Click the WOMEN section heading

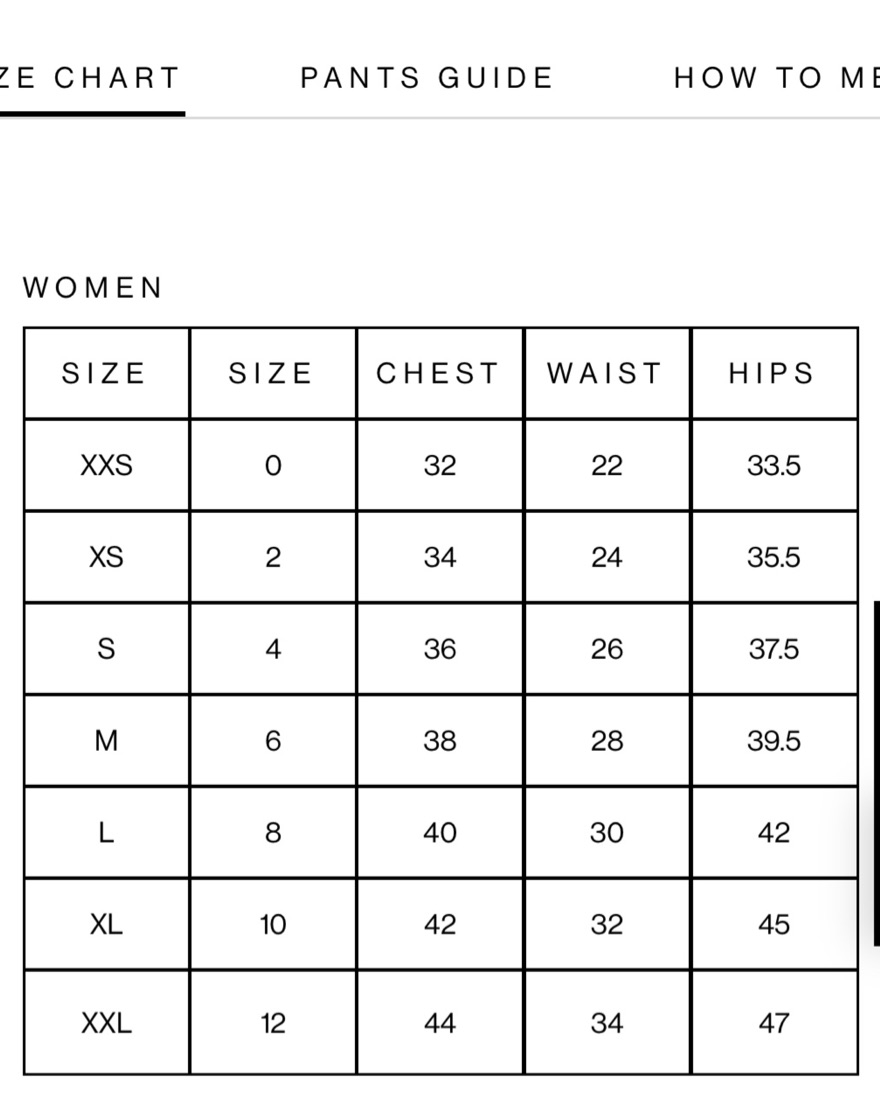(92, 288)
